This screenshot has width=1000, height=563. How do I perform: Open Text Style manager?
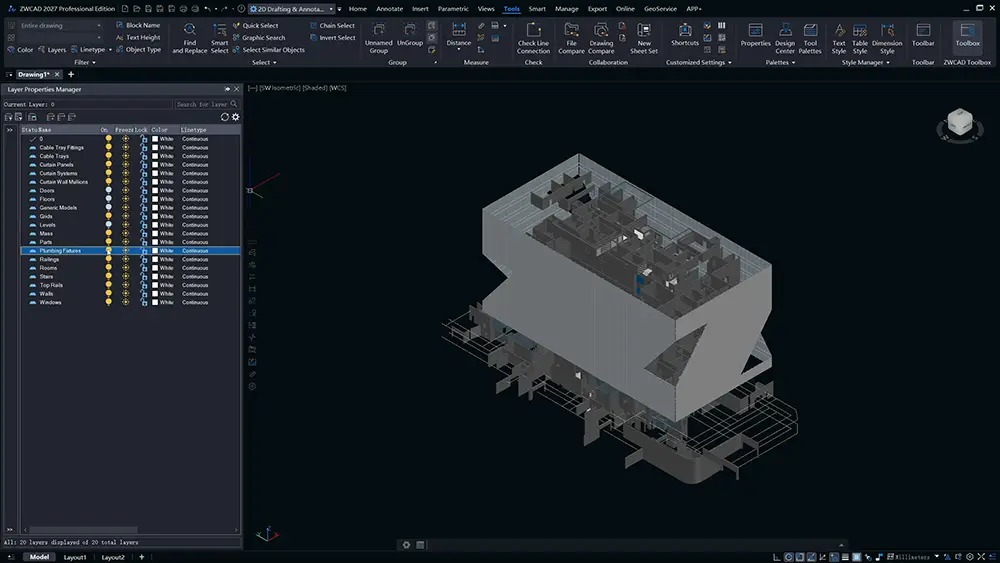(839, 38)
